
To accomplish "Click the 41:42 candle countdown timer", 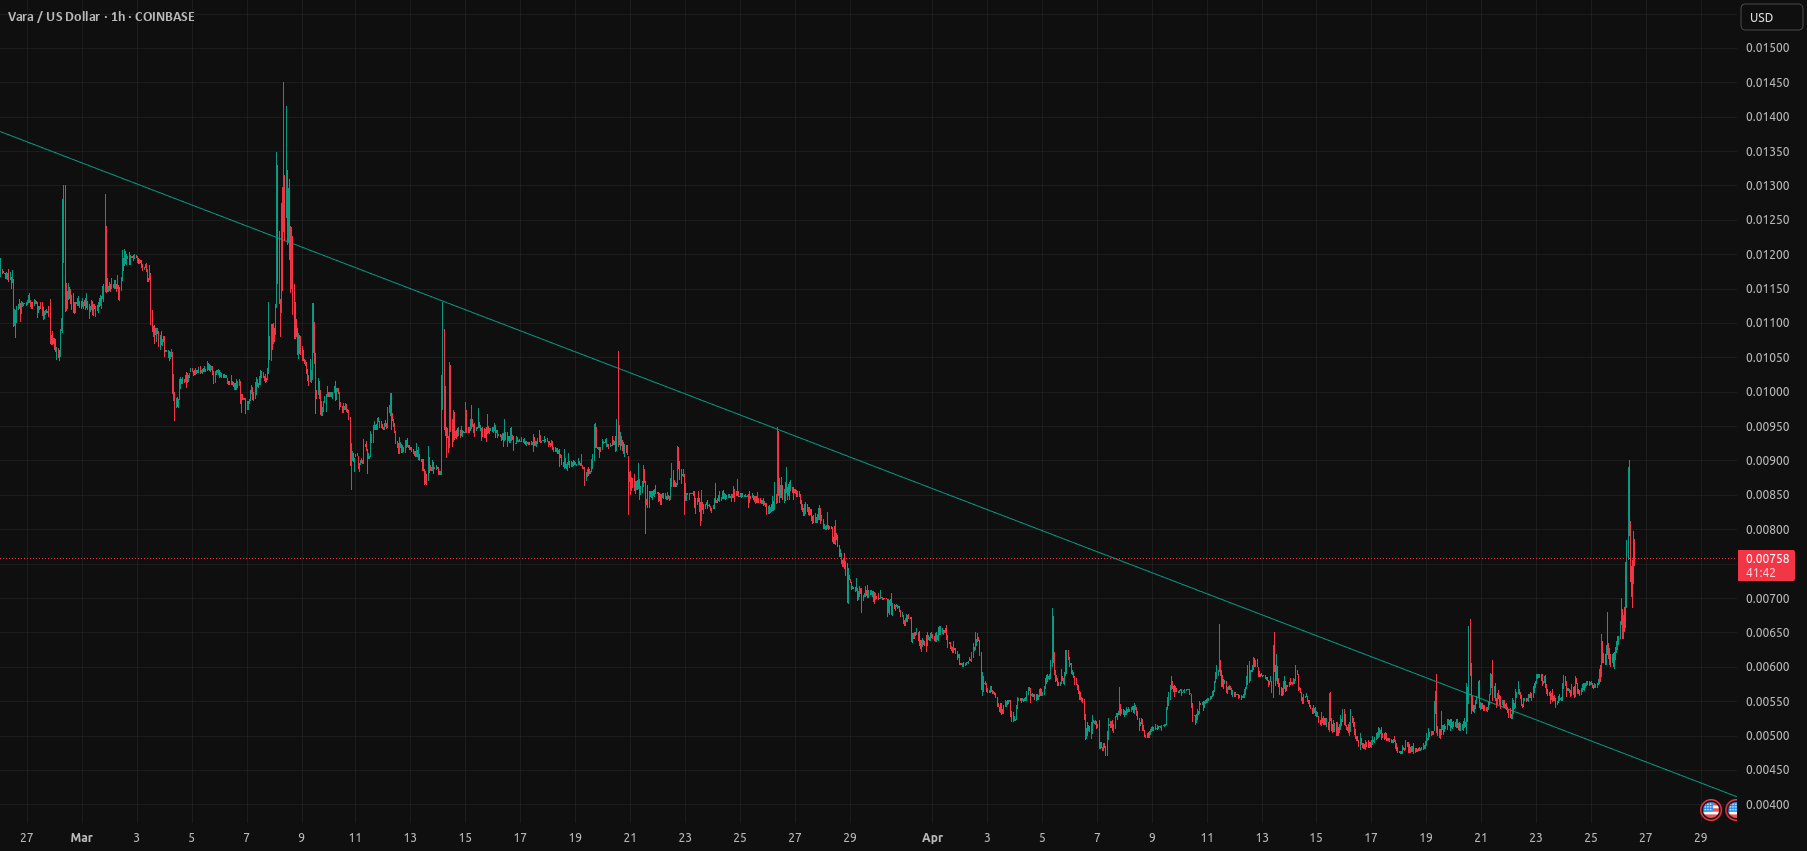I will pyautogui.click(x=1761, y=573).
